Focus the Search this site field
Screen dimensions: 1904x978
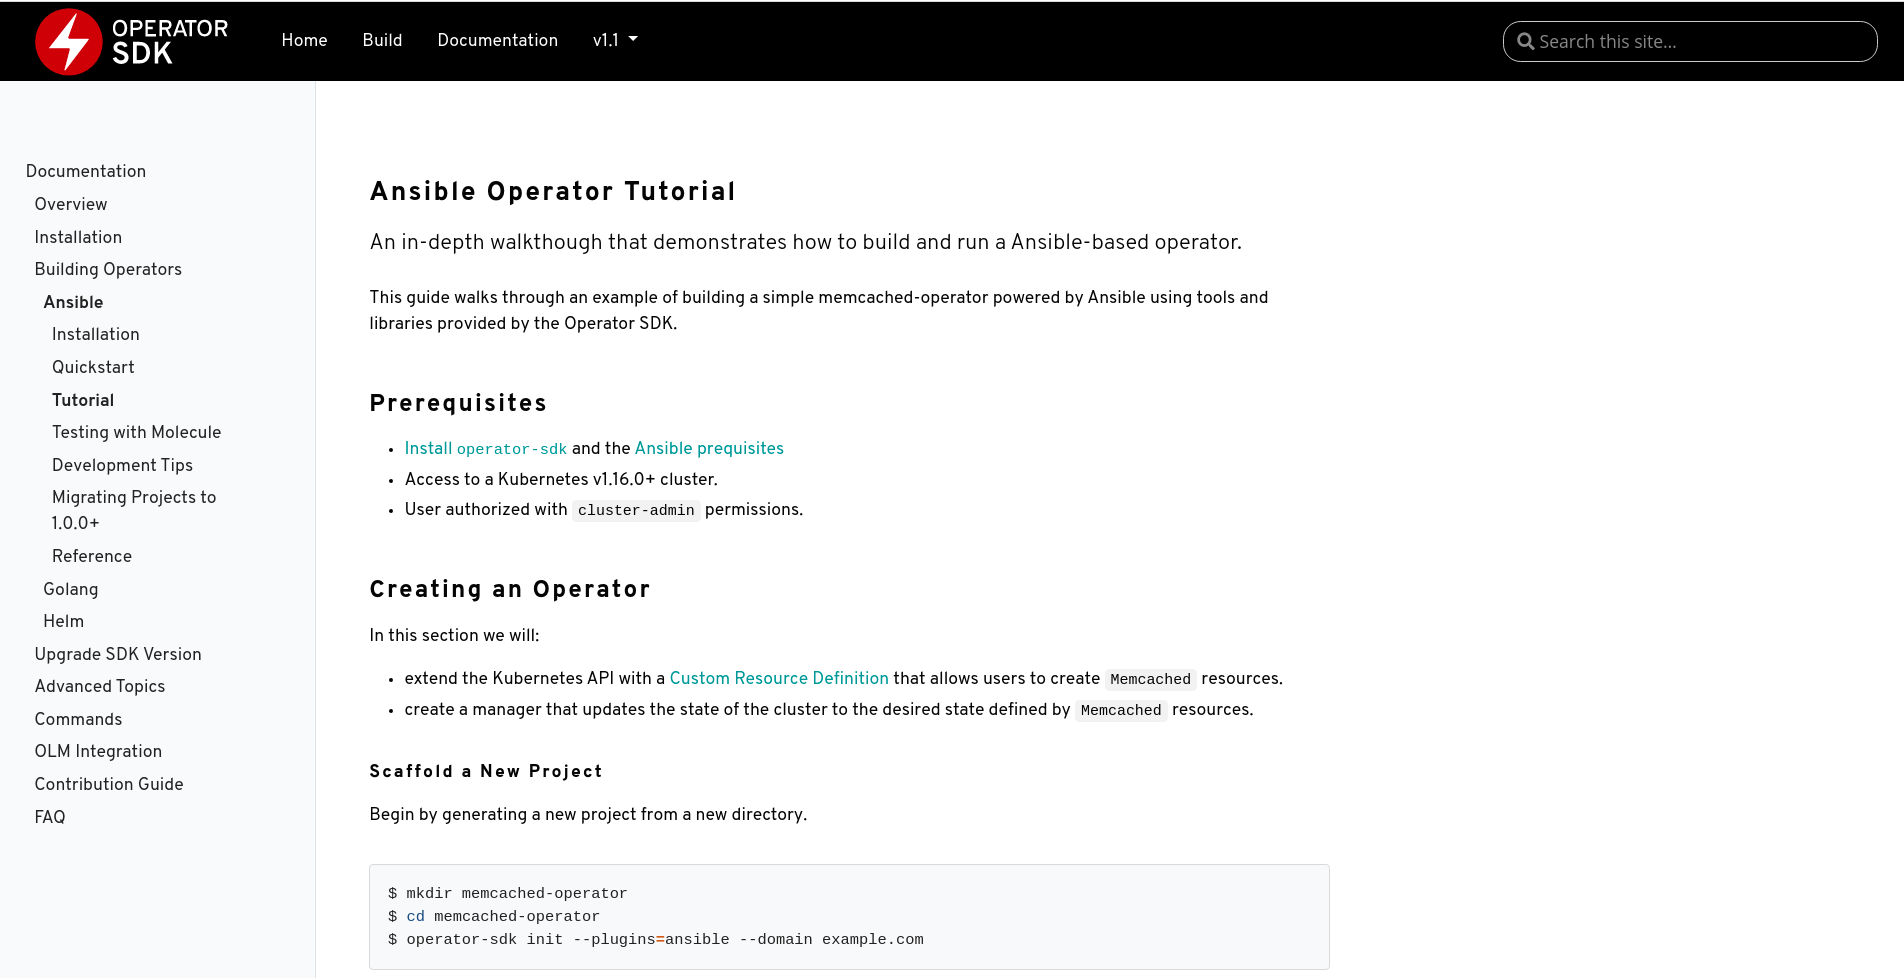coord(1690,42)
